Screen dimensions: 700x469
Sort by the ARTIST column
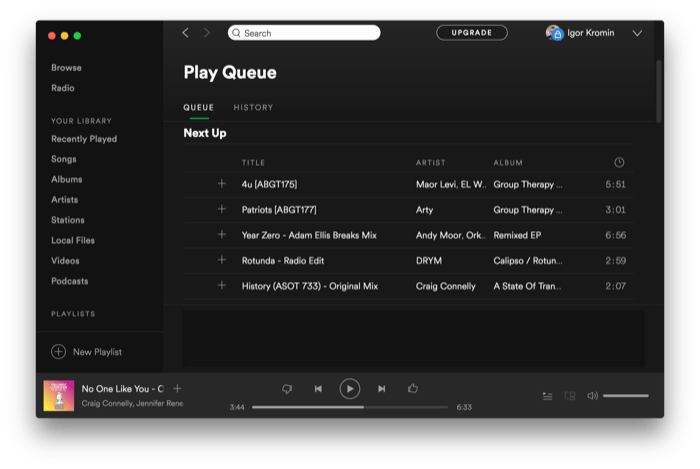click(430, 162)
